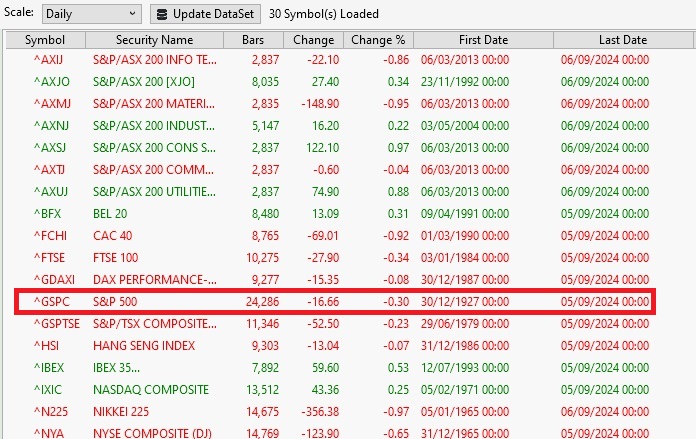Screen dimensions: 696x439
Task: Select the ^AXUJ symbol
Action: [x=51, y=192]
